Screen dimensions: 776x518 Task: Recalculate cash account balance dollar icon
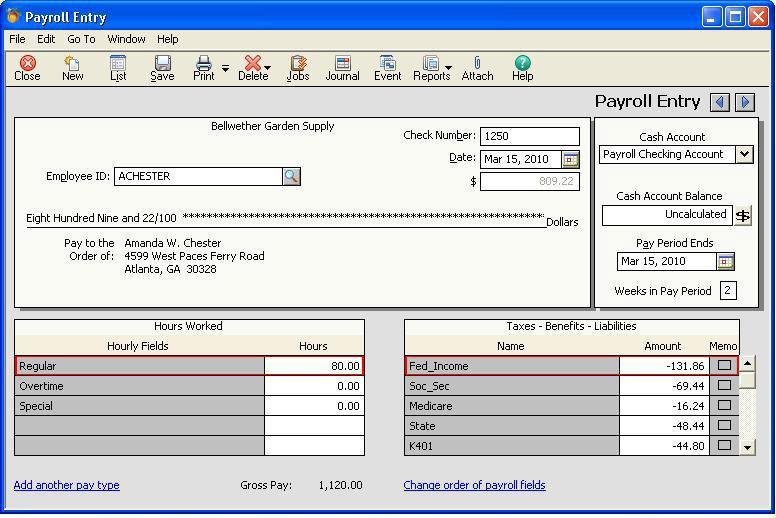(x=742, y=216)
